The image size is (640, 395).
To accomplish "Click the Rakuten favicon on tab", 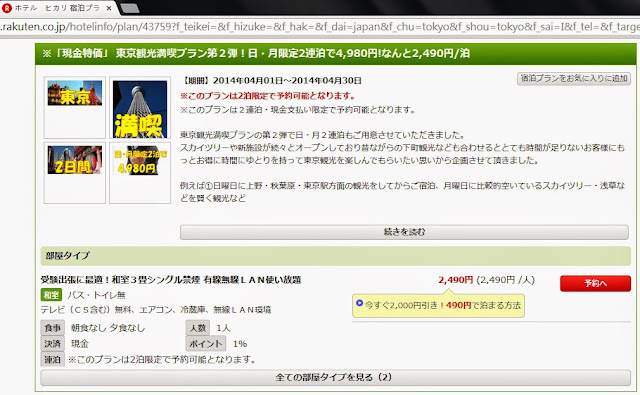I will [7, 8].
